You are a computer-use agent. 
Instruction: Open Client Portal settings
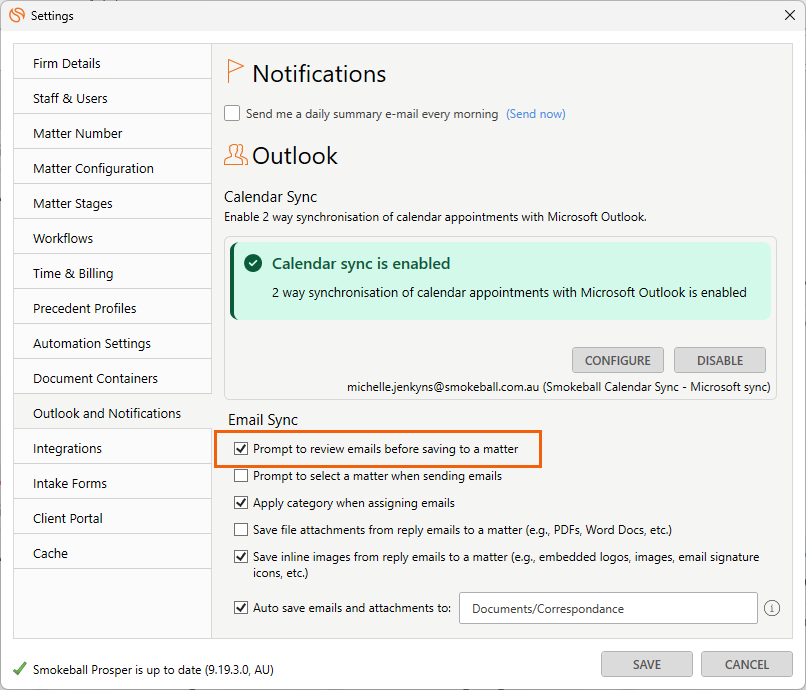113,518
